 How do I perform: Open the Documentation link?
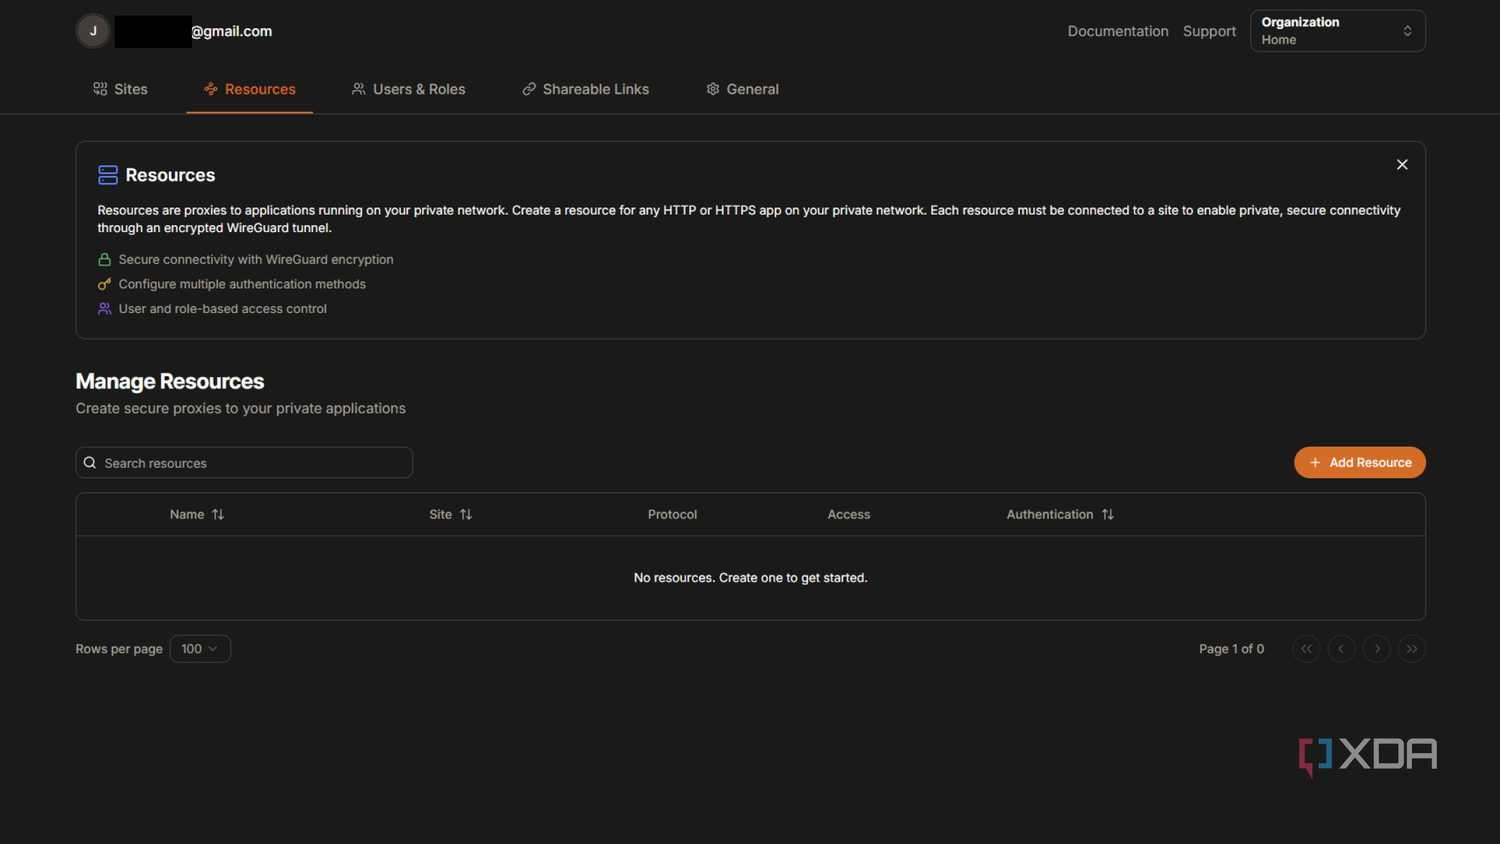pyautogui.click(x=1118, y=31)
